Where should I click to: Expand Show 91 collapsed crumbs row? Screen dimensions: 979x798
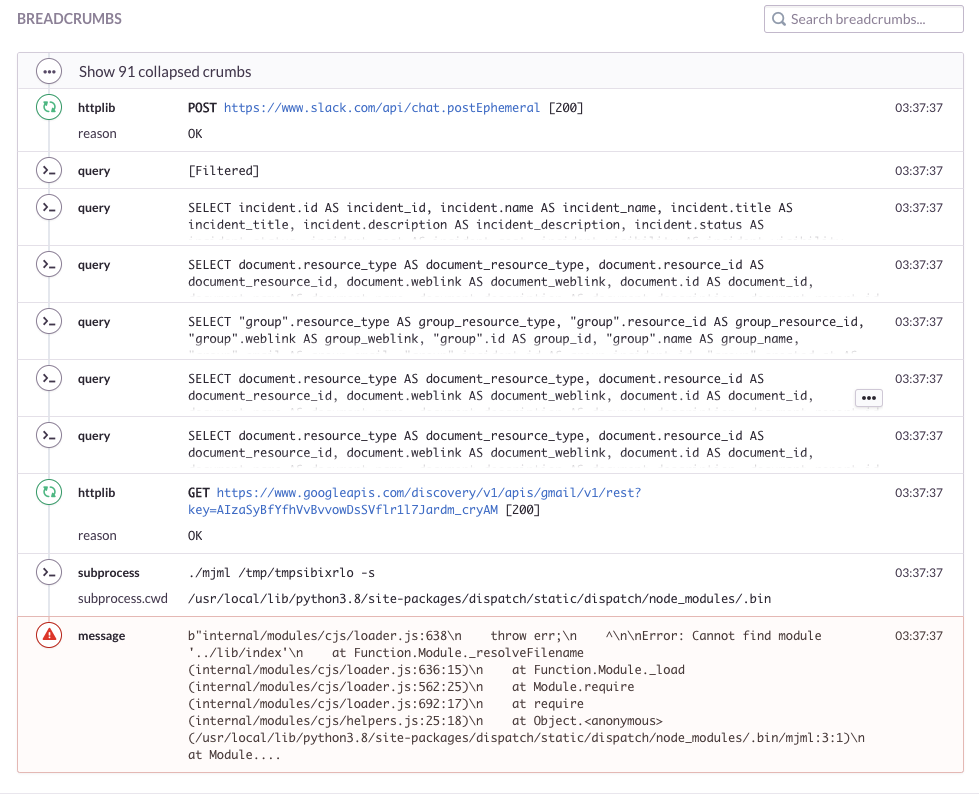pyautogui.click(x=490, y=71)
